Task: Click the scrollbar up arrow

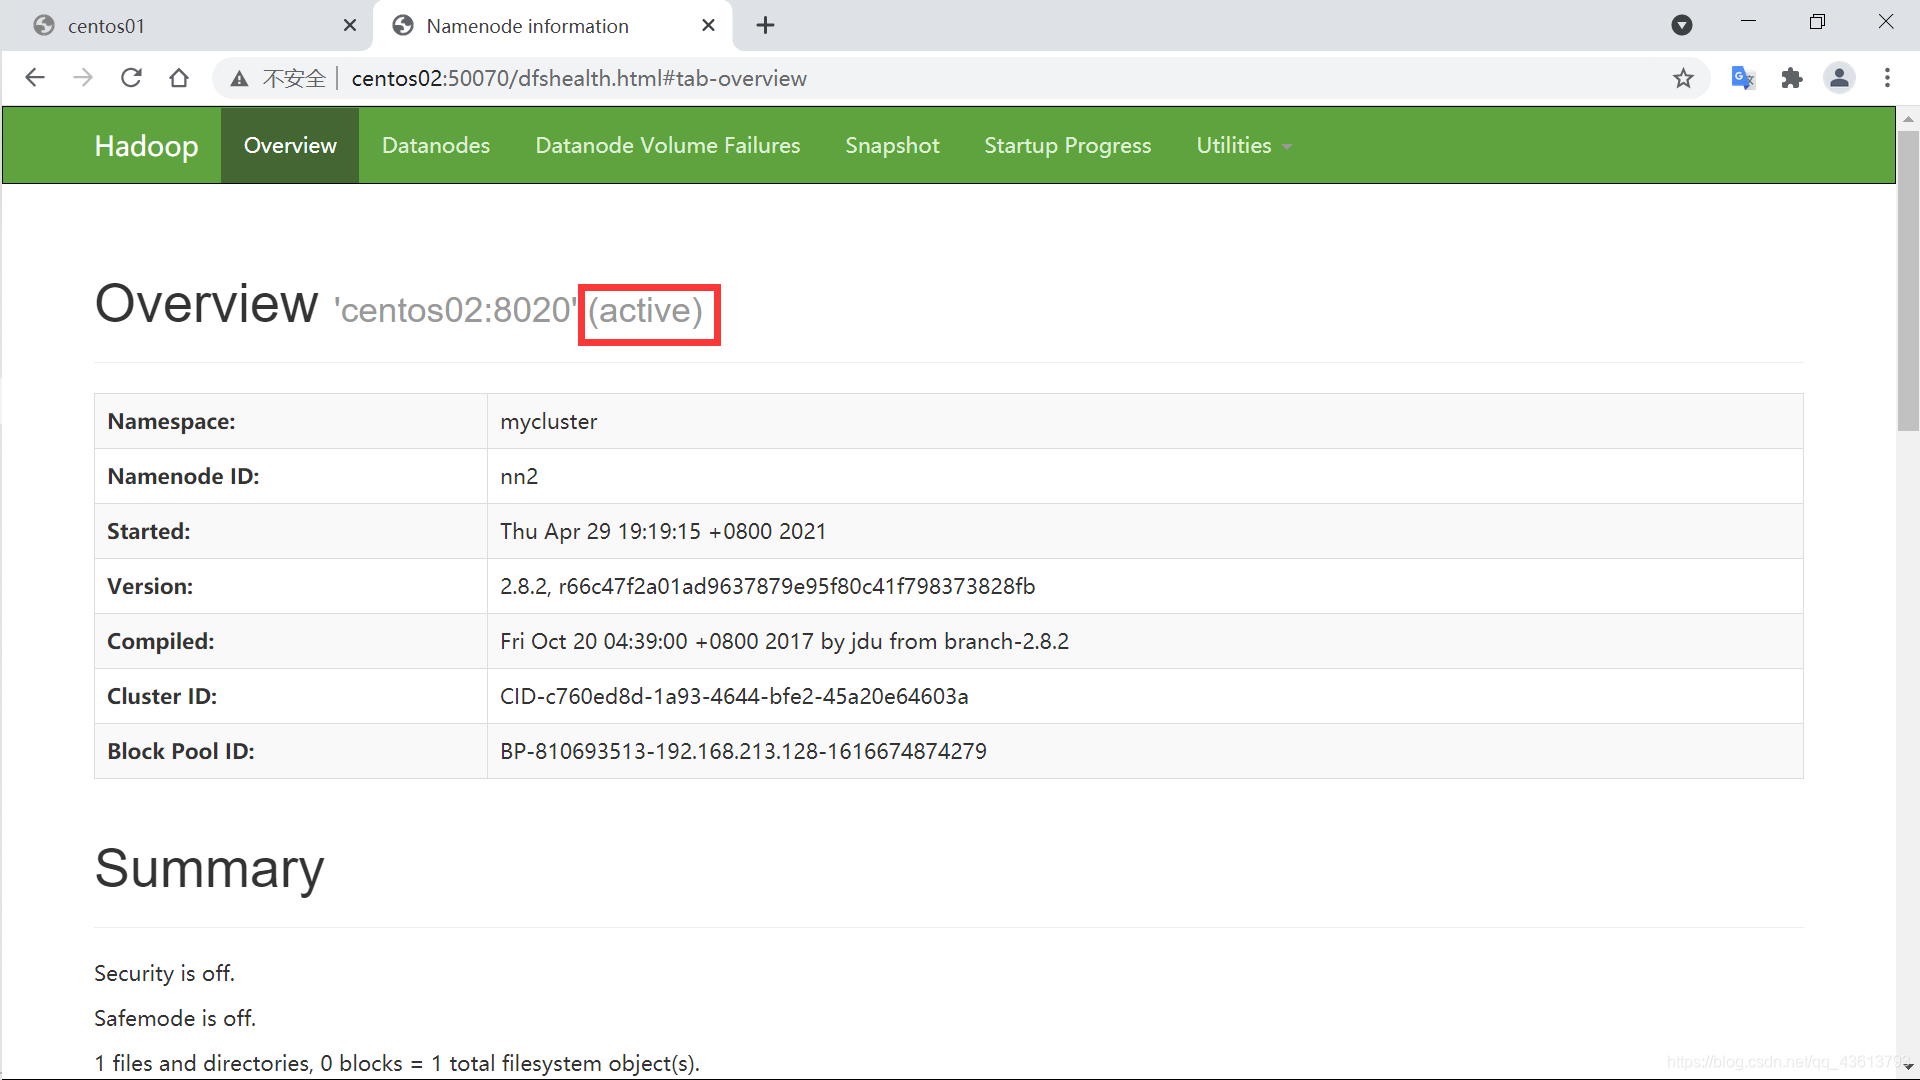Action: [1908, 119]
